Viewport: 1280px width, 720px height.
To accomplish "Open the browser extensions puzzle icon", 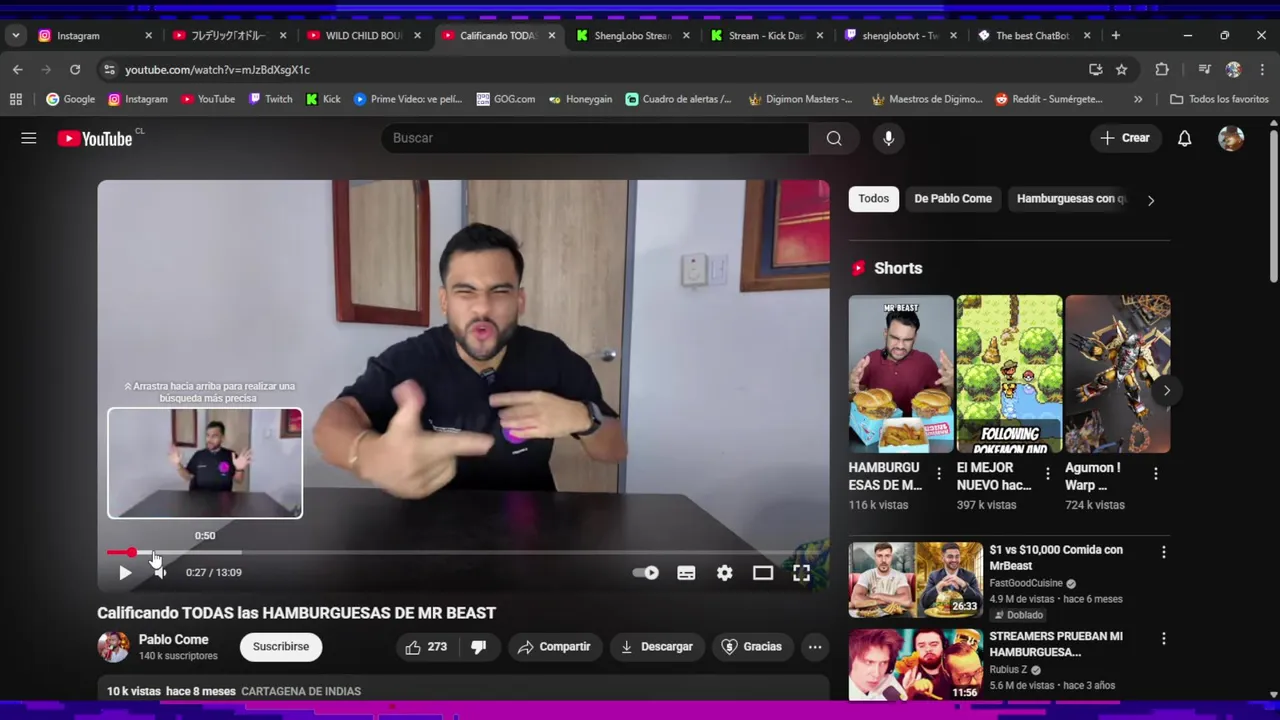I will [x=1161, y=69].
